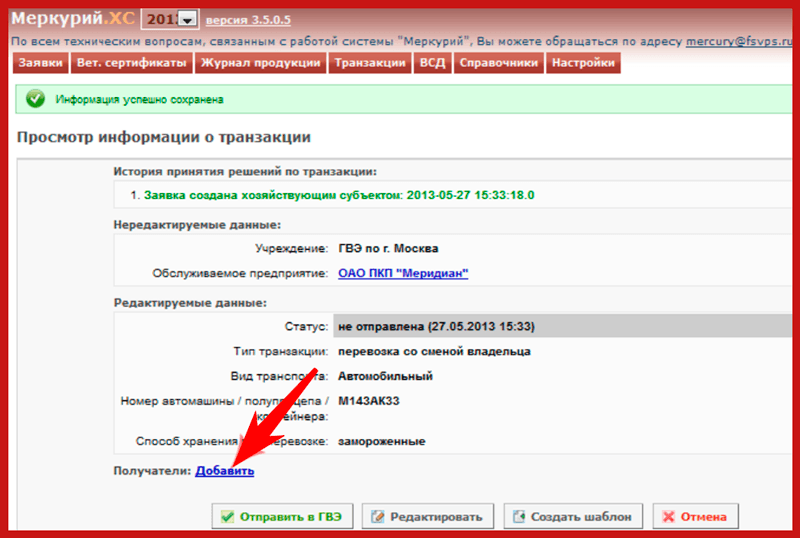800x538 pixels.
Task: Click the Просмотр информации о транзакции heading
Action: pyautogui.click(x=164, y=137)
